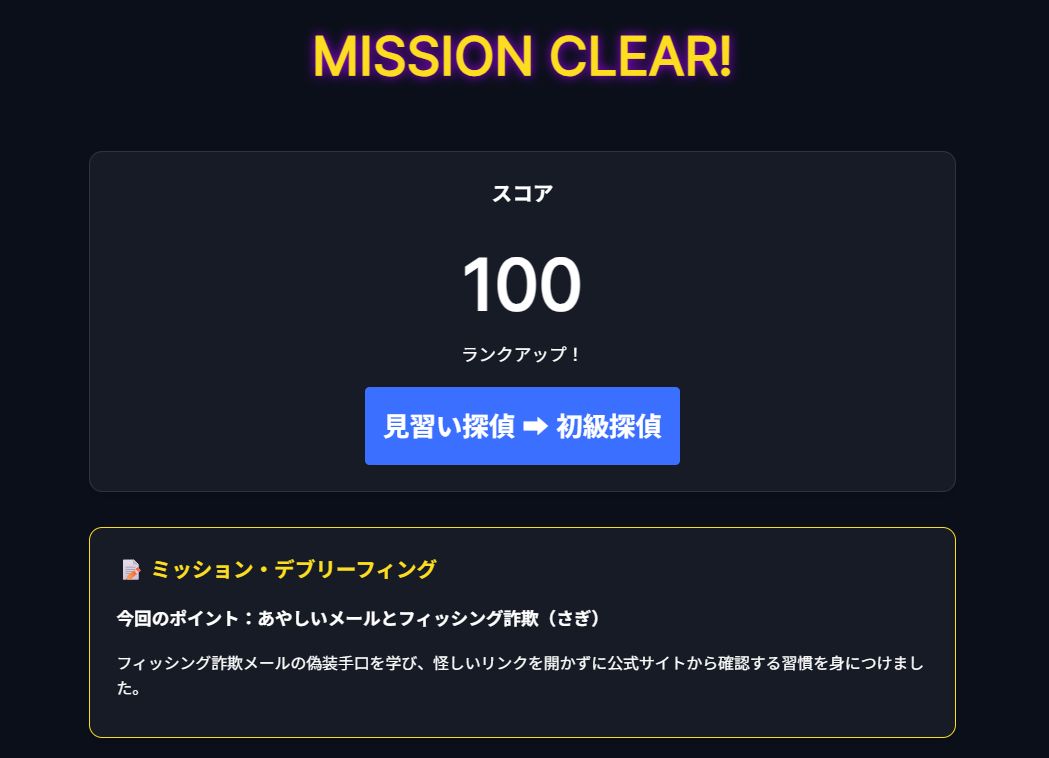1049x758 pixels.
Task: Select the glowing MISSION CLEAR! title
Action: click(x=523, y=57)
